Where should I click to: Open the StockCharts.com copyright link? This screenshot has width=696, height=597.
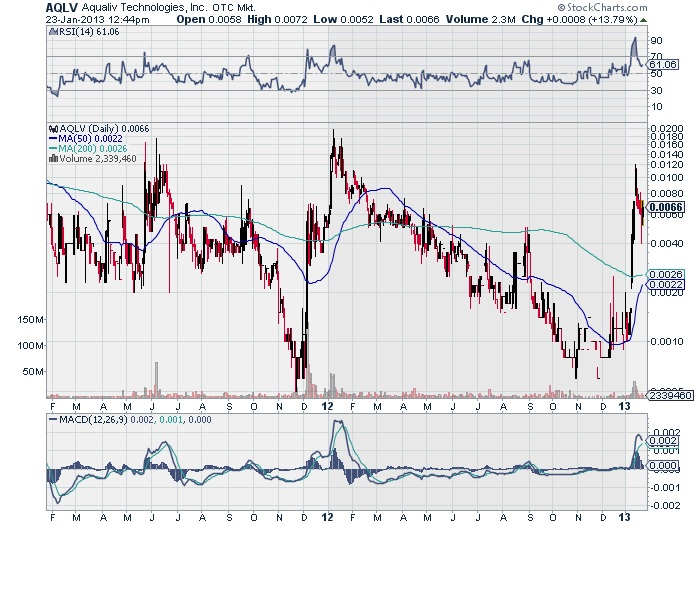602,7
